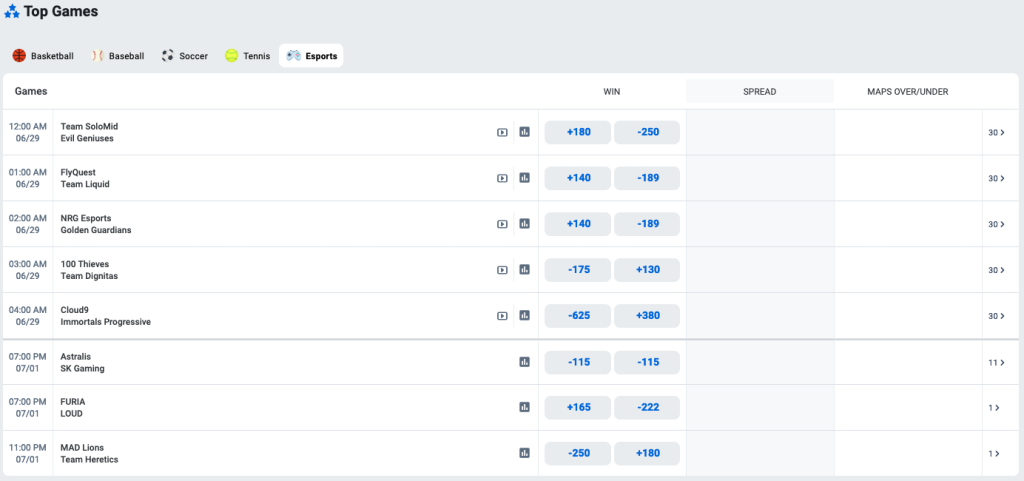Pick -625 odds for Cloud9
The width and height of the screenshot is (1024, 481).
coord(578,316)
